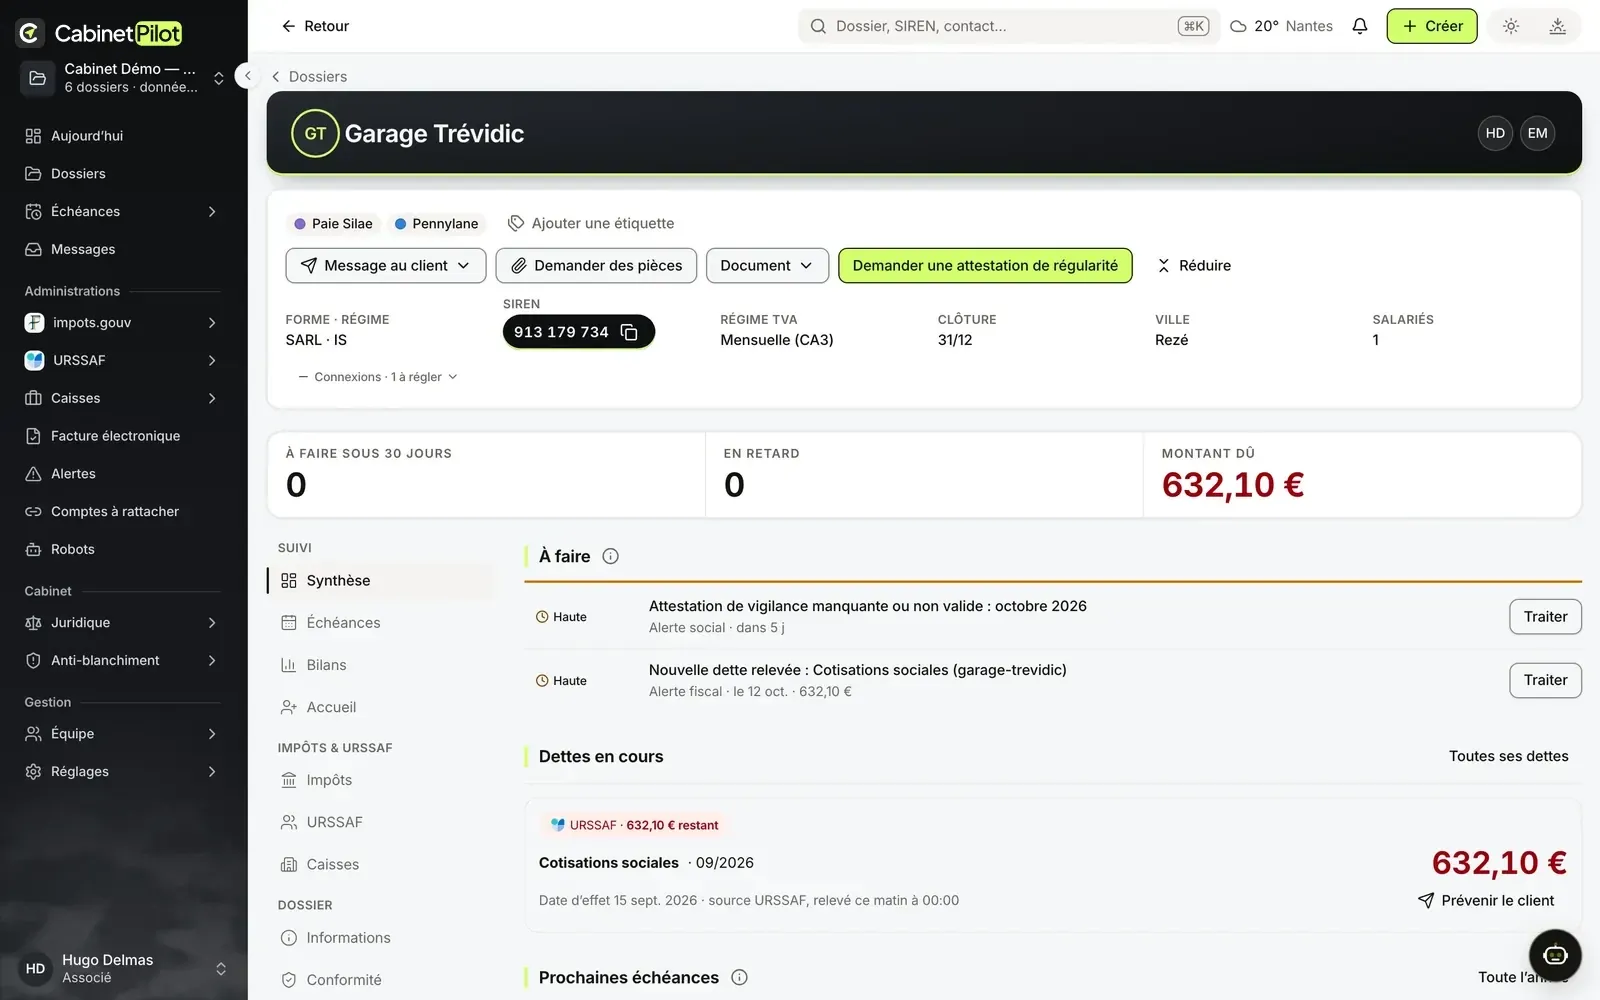1600x1000 pixels.
Task: Switch cabinet via Cabinet Démo selector
Action: click(x=123, y=77)
